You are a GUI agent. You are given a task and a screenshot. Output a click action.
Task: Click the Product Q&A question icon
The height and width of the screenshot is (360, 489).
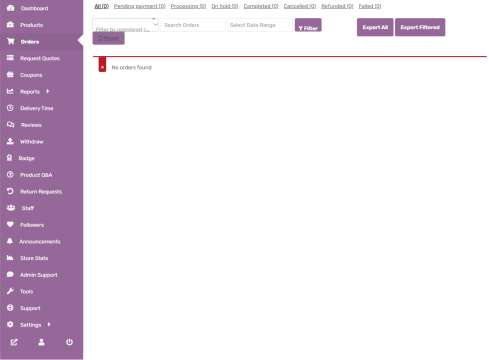click(10, 174)
